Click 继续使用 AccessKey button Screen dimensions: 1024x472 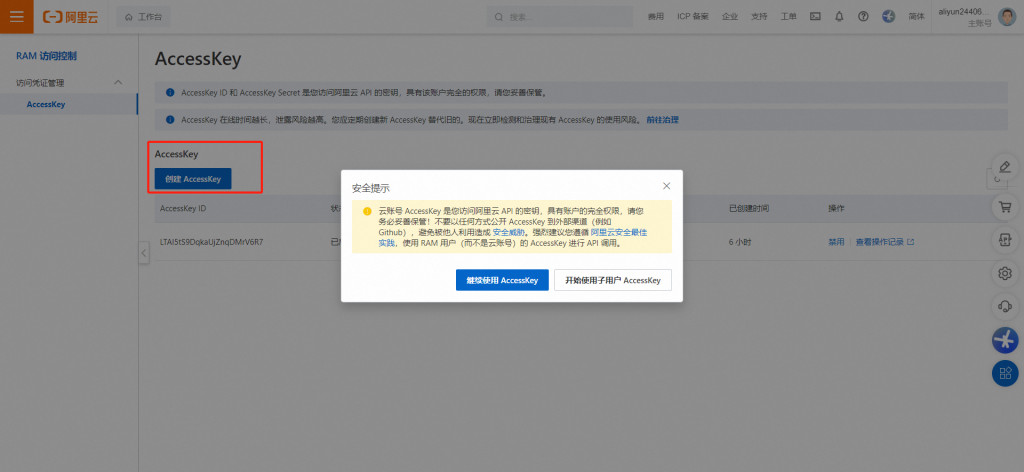coord(502,280)
